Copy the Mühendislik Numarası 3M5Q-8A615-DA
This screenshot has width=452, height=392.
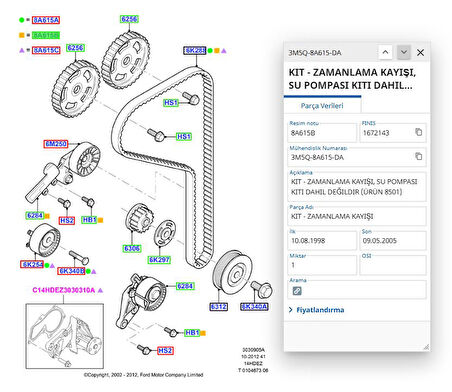click(x=418, y=156)
